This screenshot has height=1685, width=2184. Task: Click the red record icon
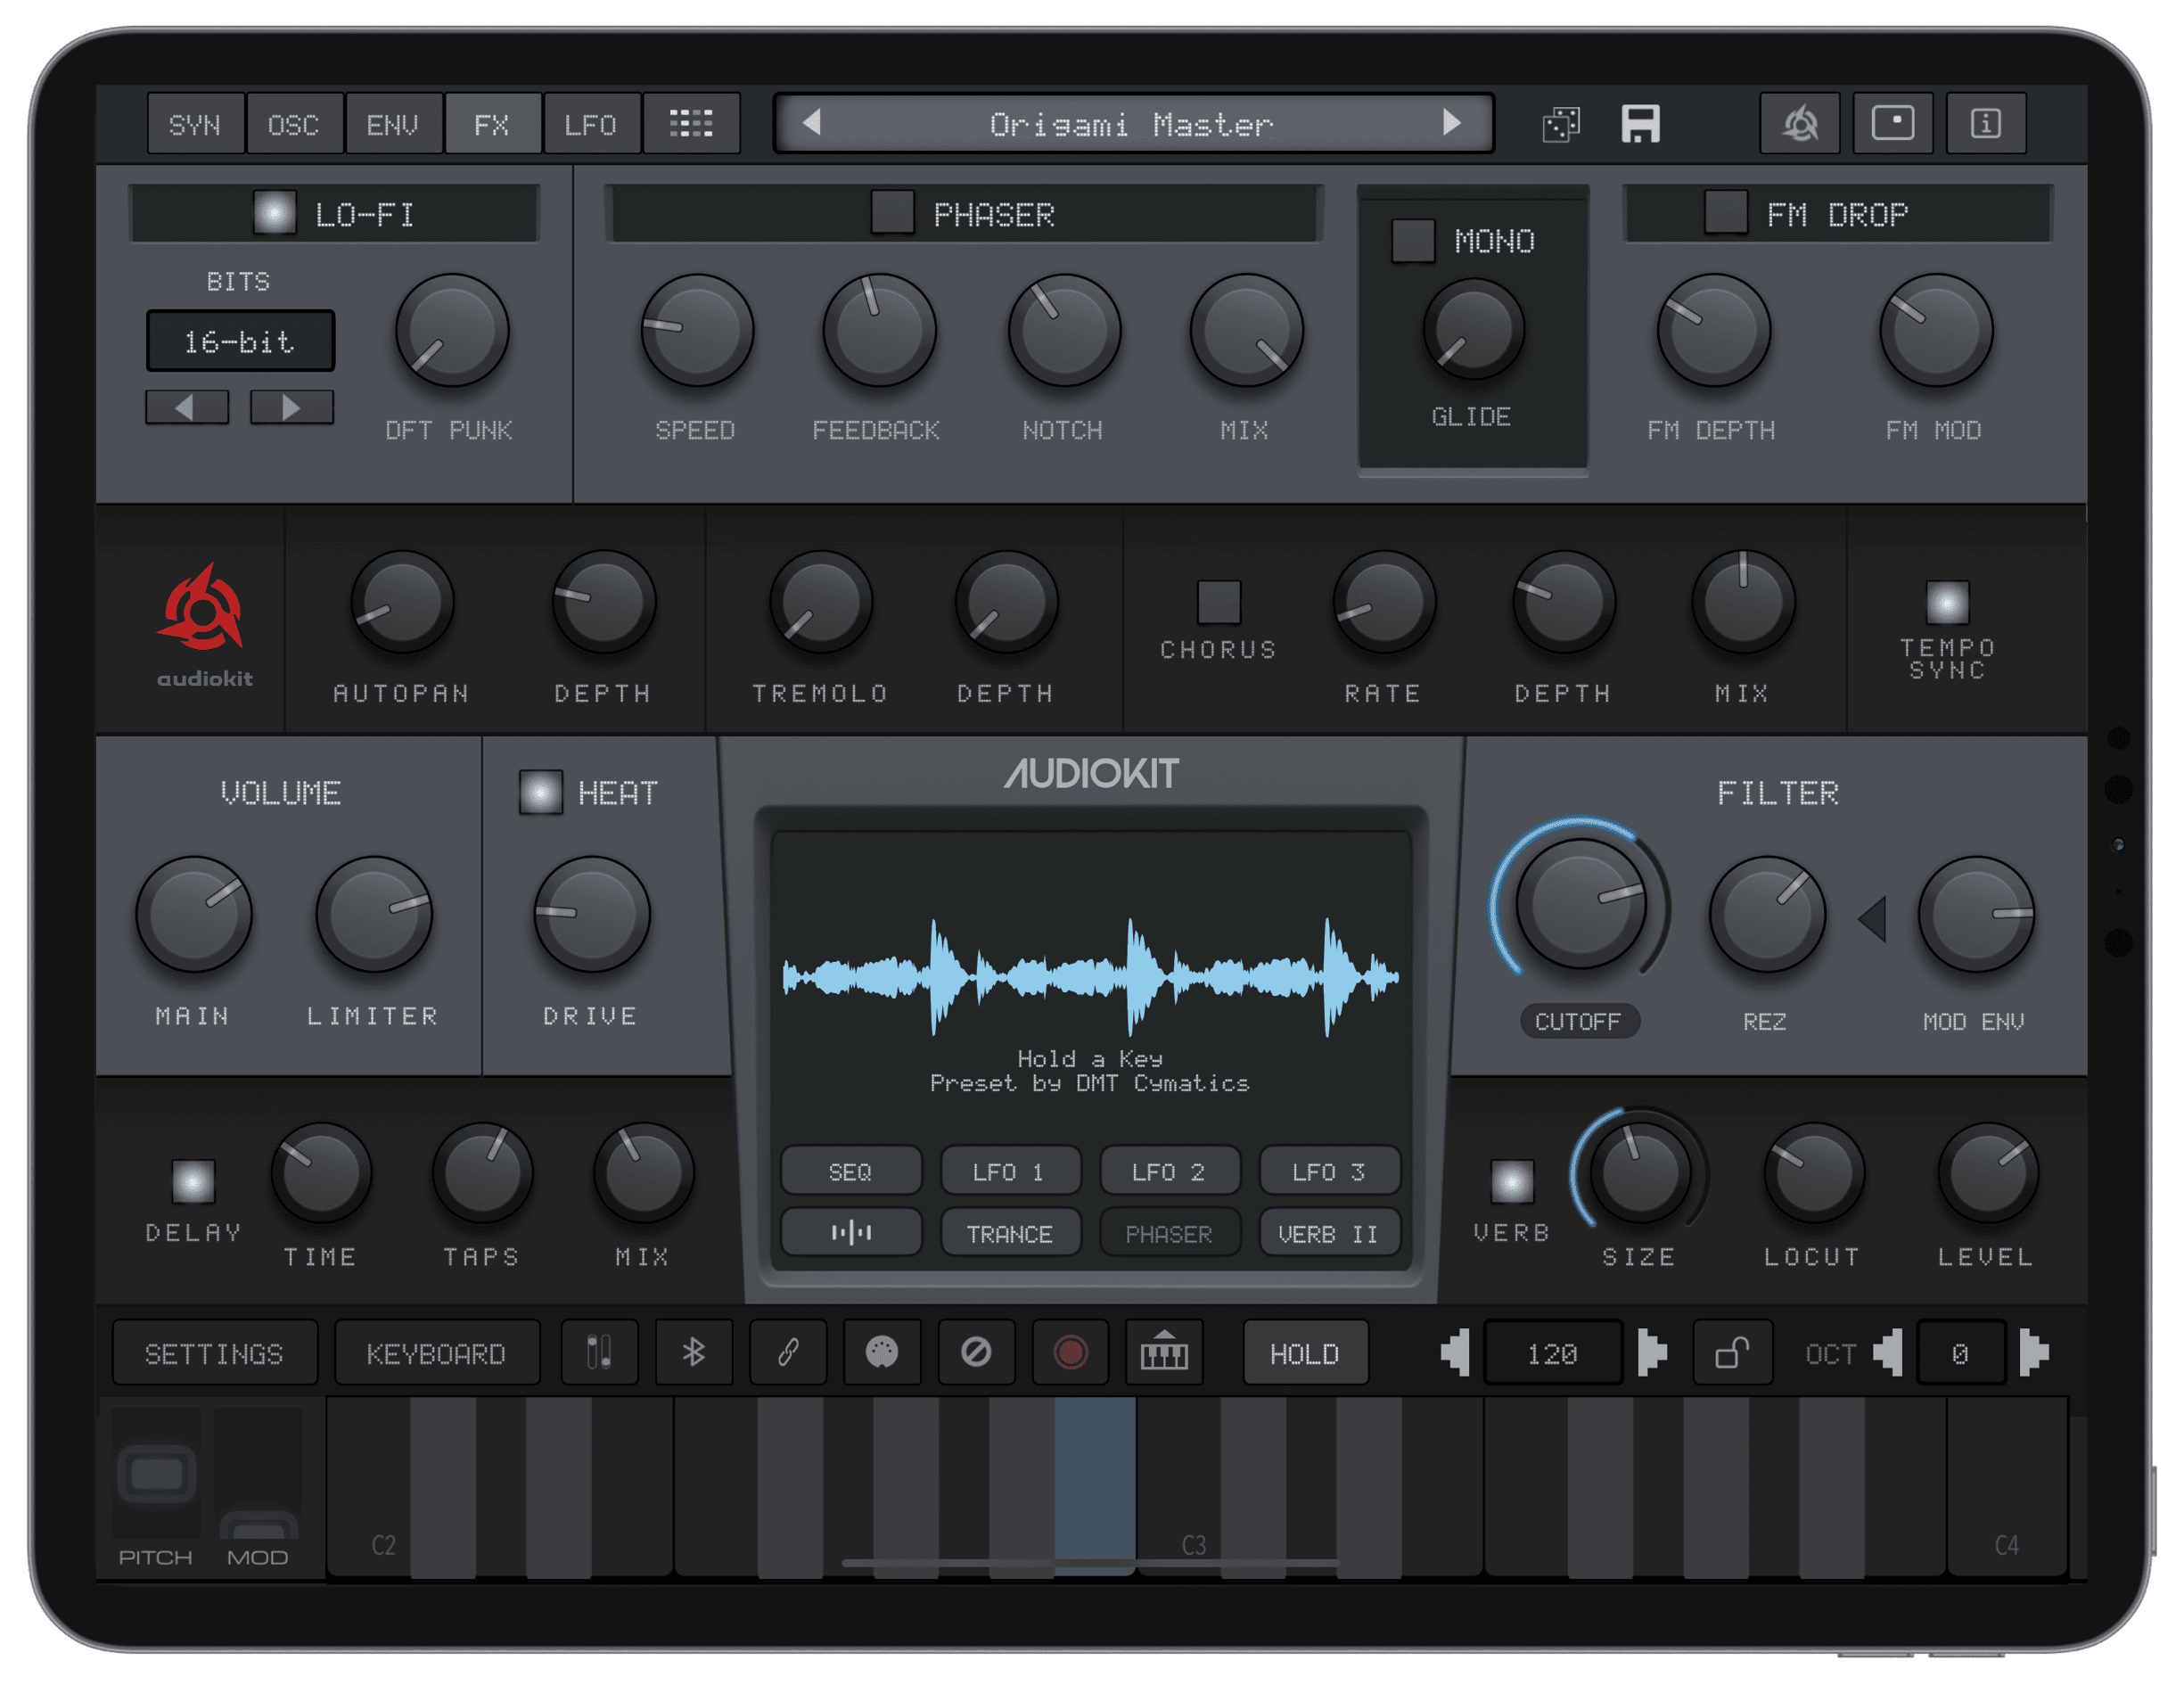(x=1070, y=1353)
